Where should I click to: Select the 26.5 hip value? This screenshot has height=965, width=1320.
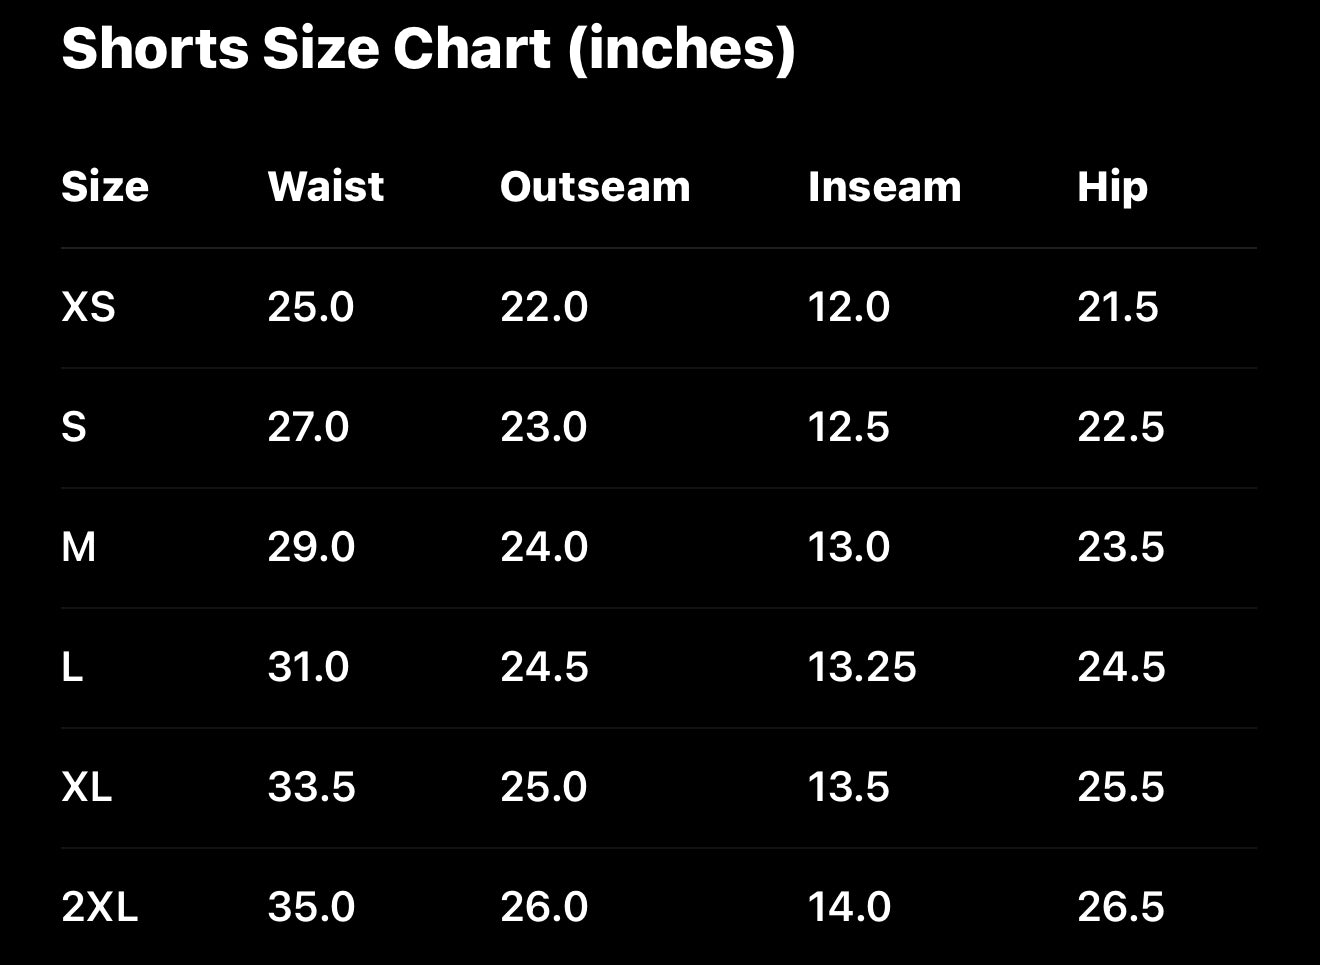1120,907
